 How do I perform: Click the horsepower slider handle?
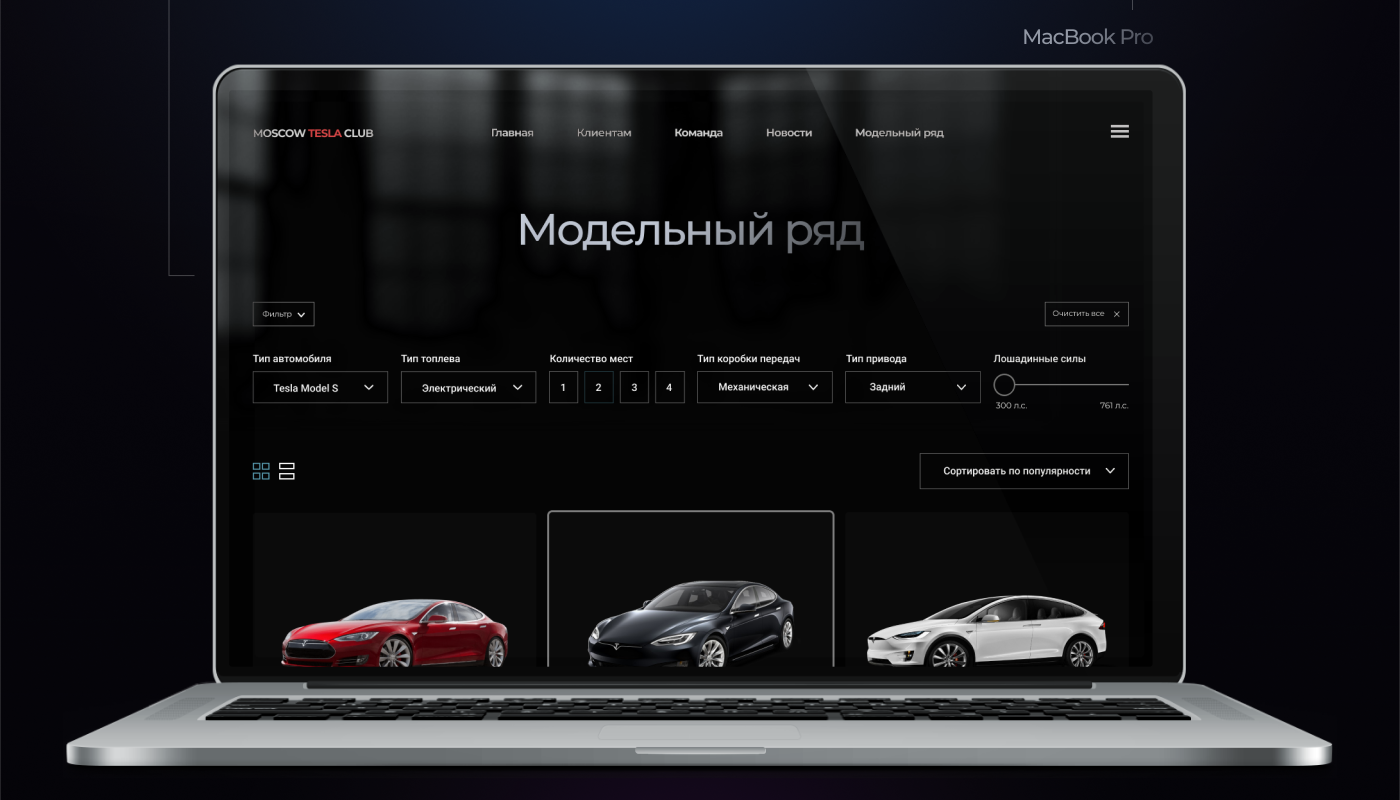coord(1004,385)
